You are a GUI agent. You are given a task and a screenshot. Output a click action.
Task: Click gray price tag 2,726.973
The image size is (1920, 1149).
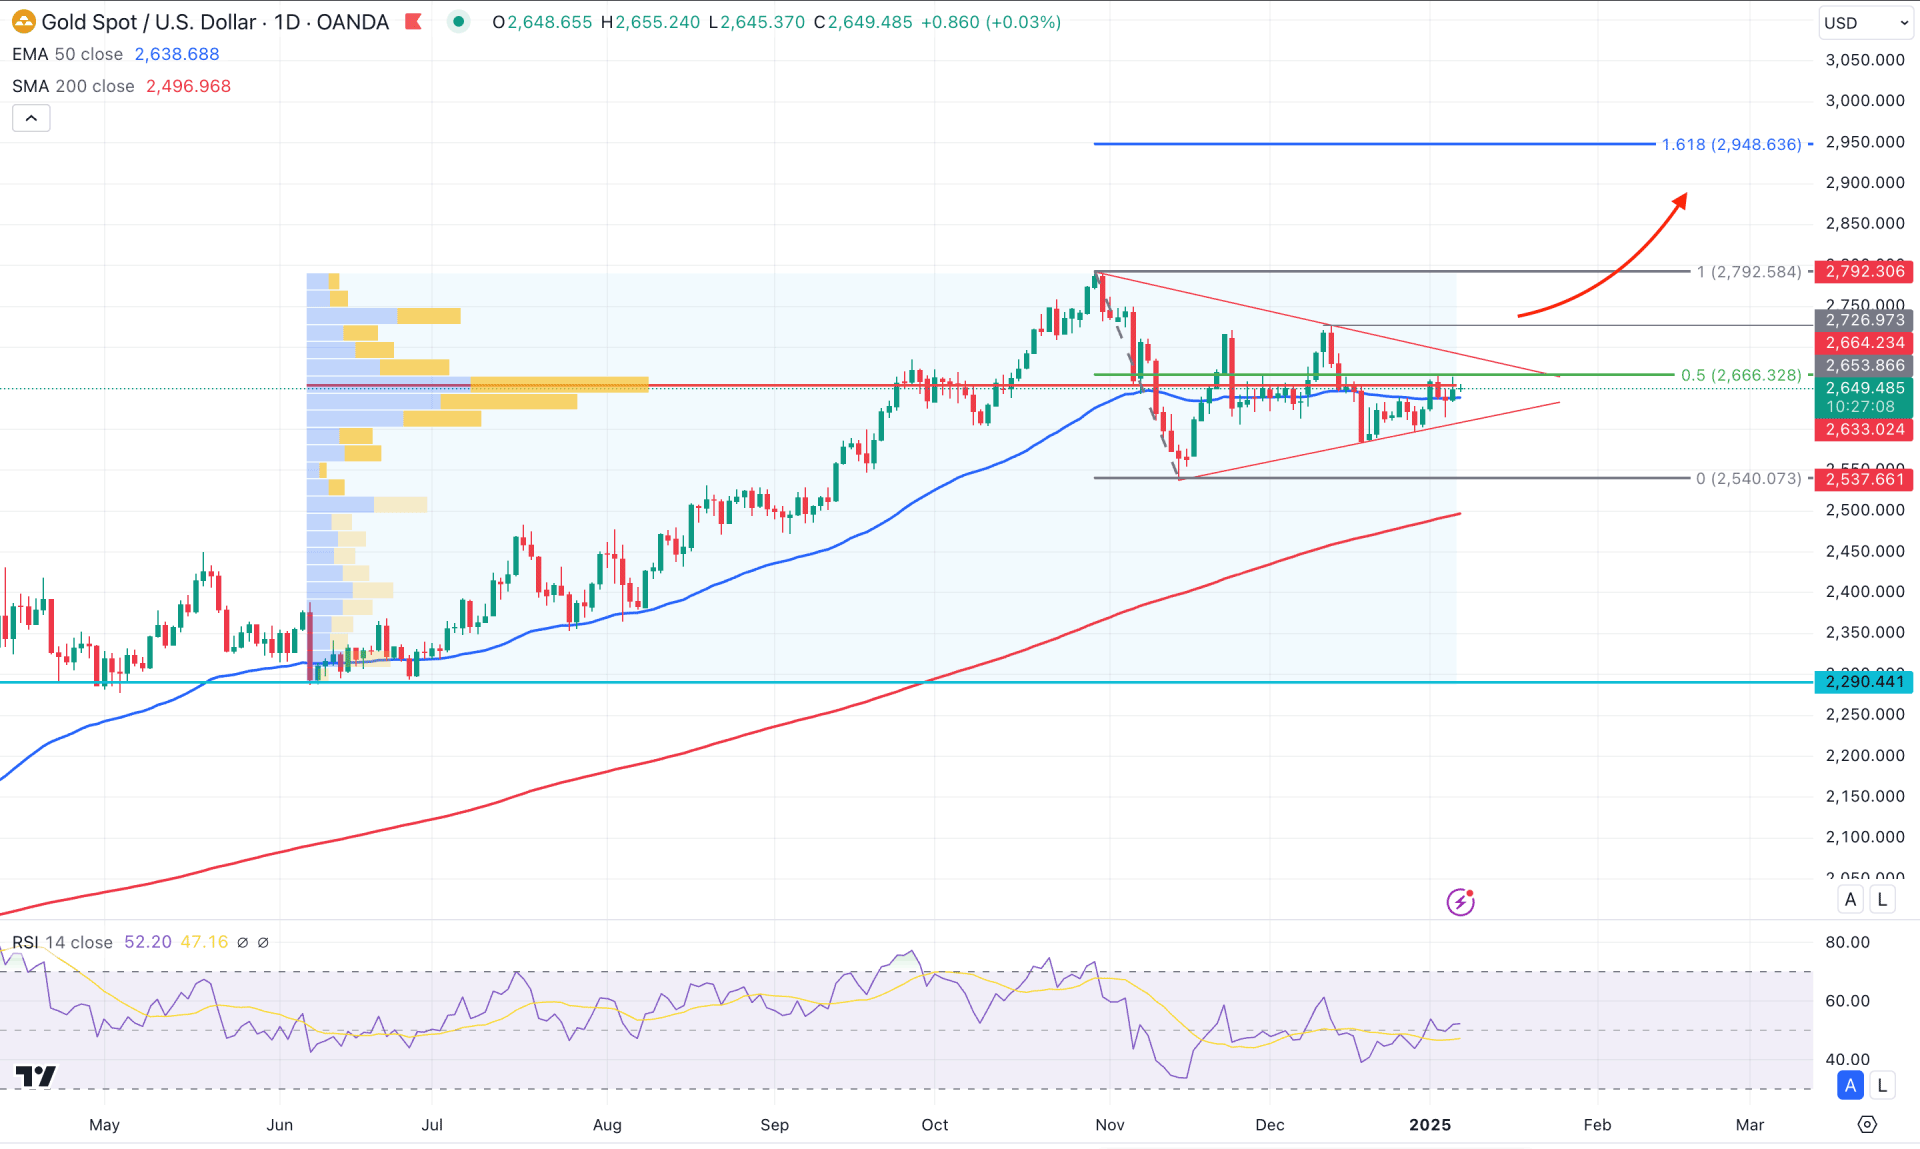pos(1864,320)
